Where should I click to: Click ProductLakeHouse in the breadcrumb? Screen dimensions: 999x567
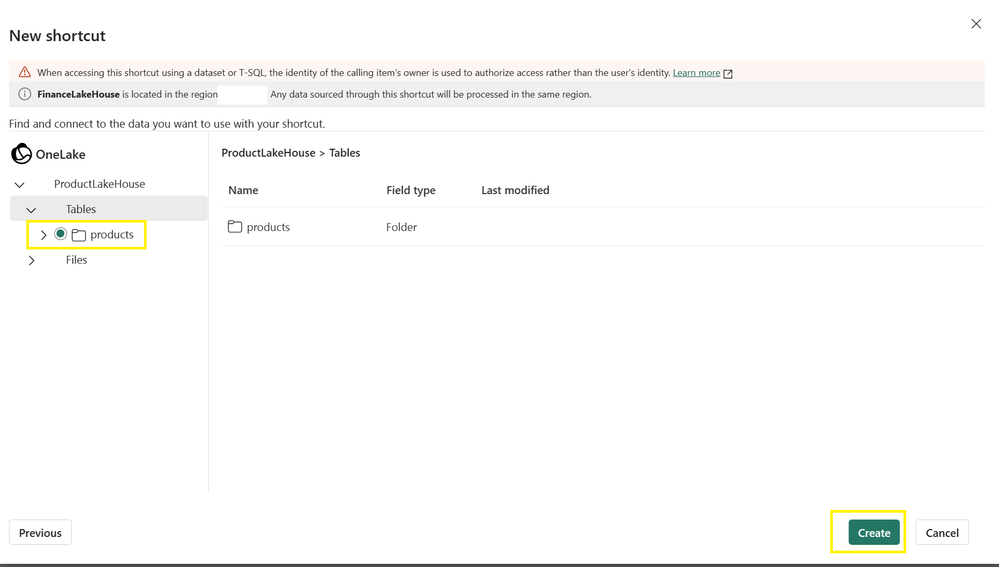pos(268,153)
